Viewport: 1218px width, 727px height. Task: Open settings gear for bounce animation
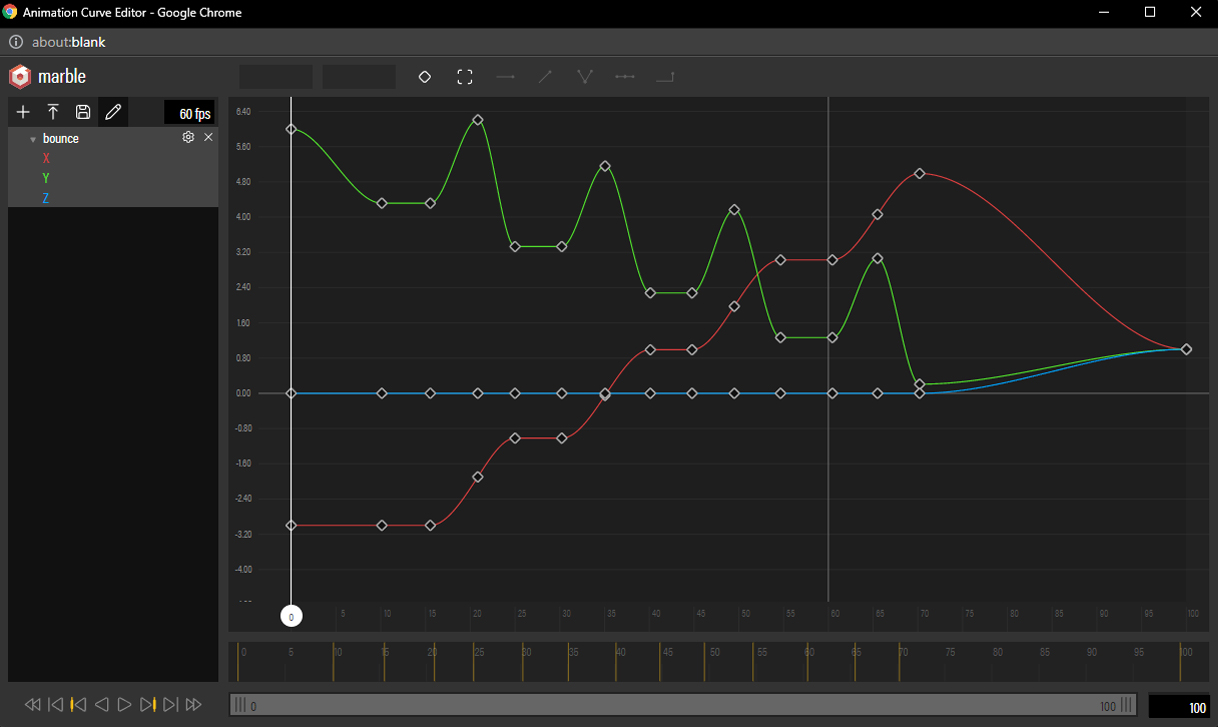click(188, 137)
